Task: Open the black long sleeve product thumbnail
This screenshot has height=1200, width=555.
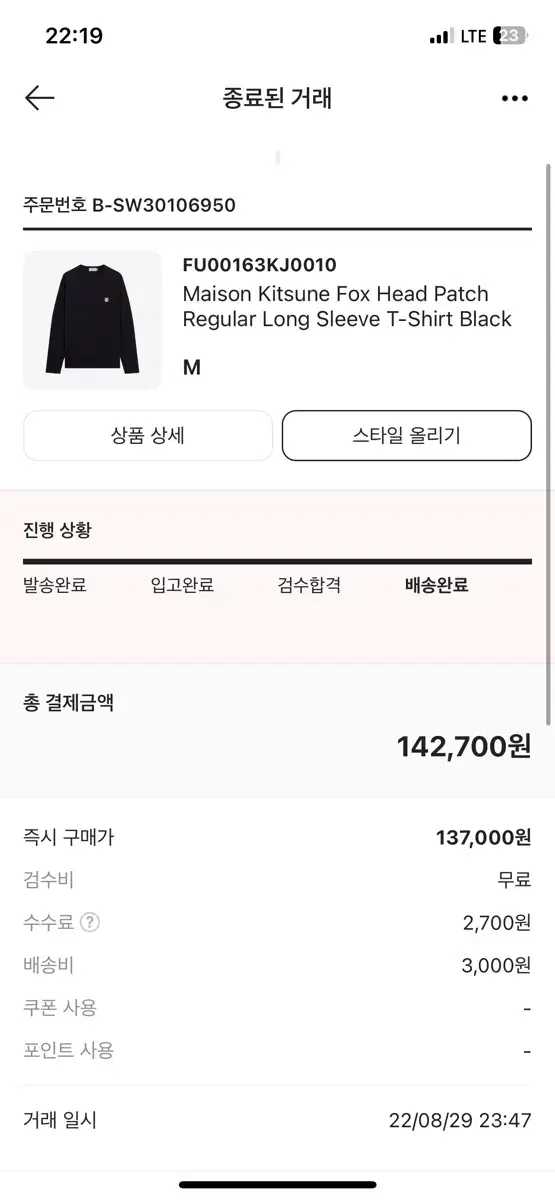Action: 92,320
